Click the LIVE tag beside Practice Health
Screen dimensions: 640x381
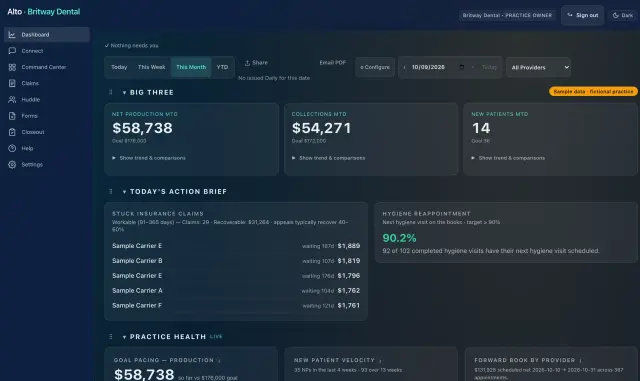[216, 337]
